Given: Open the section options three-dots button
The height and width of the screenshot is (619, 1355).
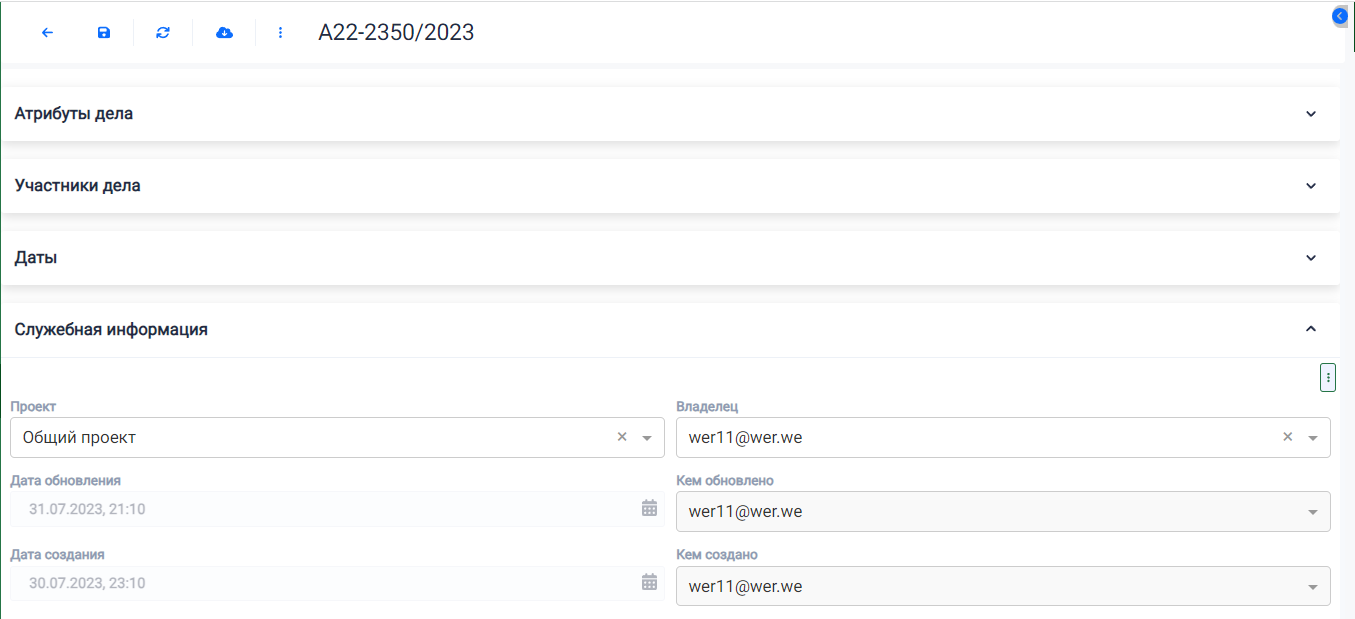Looking at the screenshot, I should (1328, 377).
